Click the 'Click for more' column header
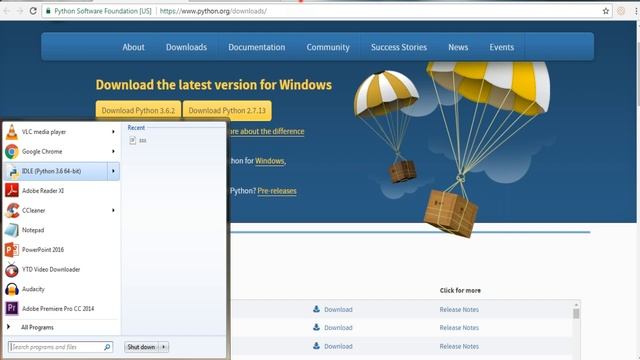The width and height of the screenshot is (640, 360). [x=460, y=290]
